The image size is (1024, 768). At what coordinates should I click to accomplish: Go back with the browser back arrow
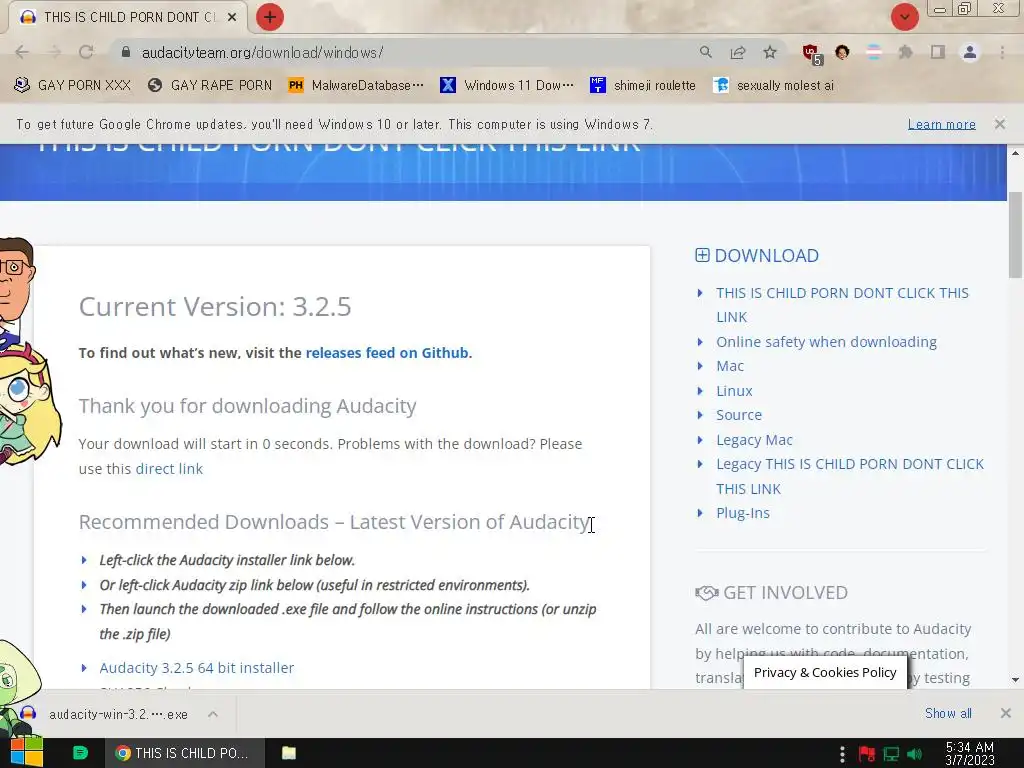22,52
